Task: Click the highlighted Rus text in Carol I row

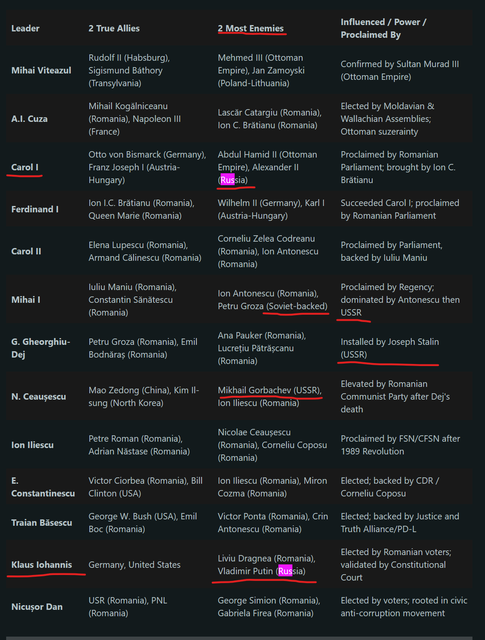Action: tap(227, 180)
